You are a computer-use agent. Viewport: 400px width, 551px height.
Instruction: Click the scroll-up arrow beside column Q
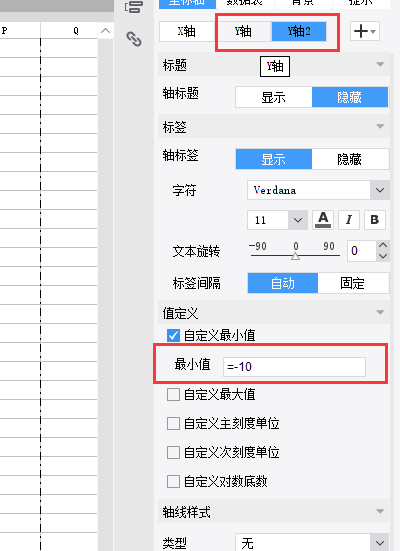[105, 31]
